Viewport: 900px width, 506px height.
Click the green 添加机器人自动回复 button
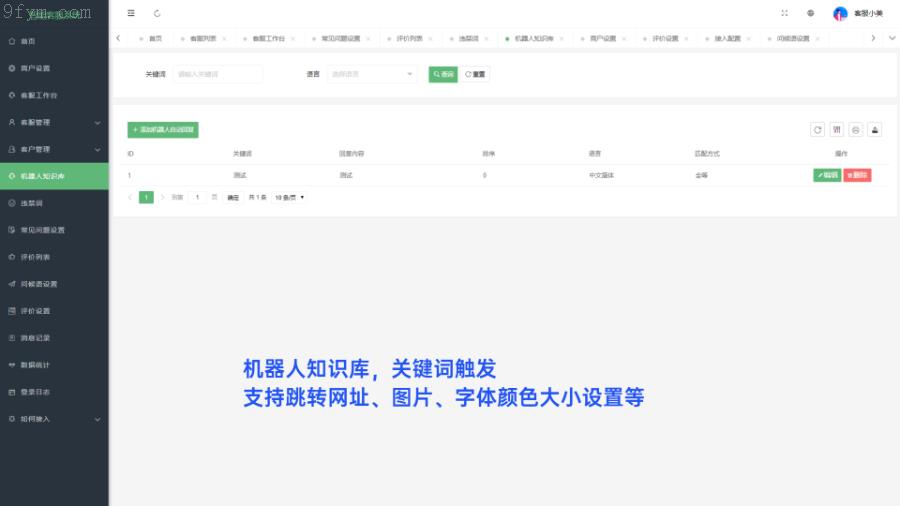[163, 129]
